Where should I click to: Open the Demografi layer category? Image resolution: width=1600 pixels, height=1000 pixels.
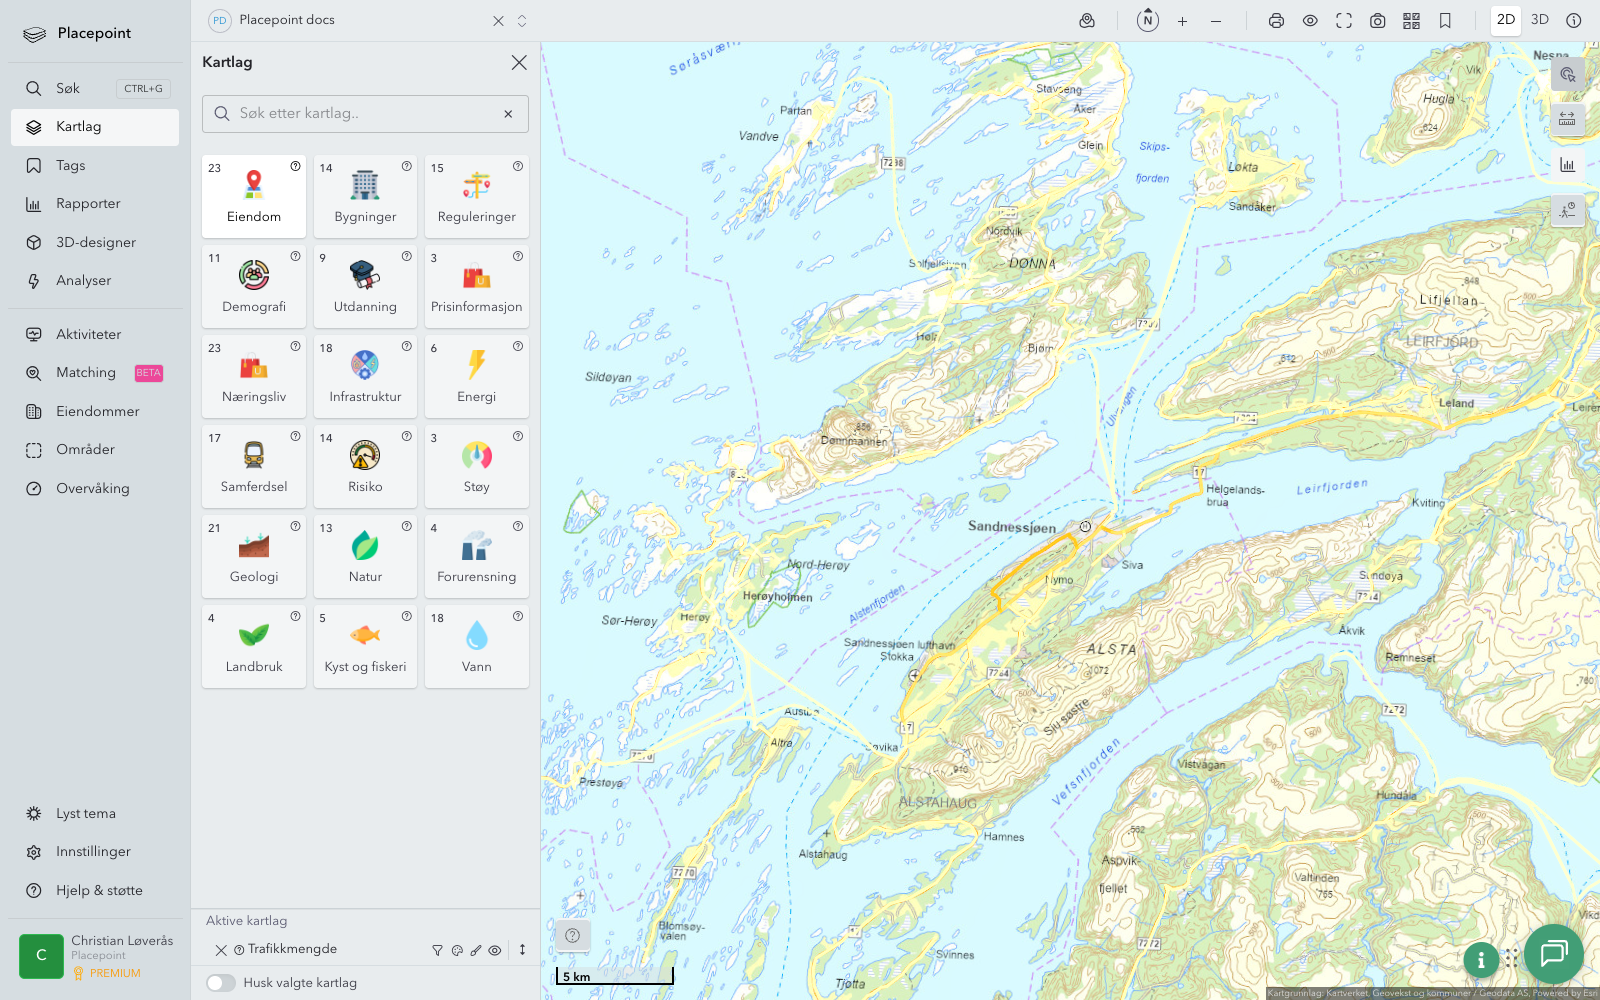click(254, 286)
